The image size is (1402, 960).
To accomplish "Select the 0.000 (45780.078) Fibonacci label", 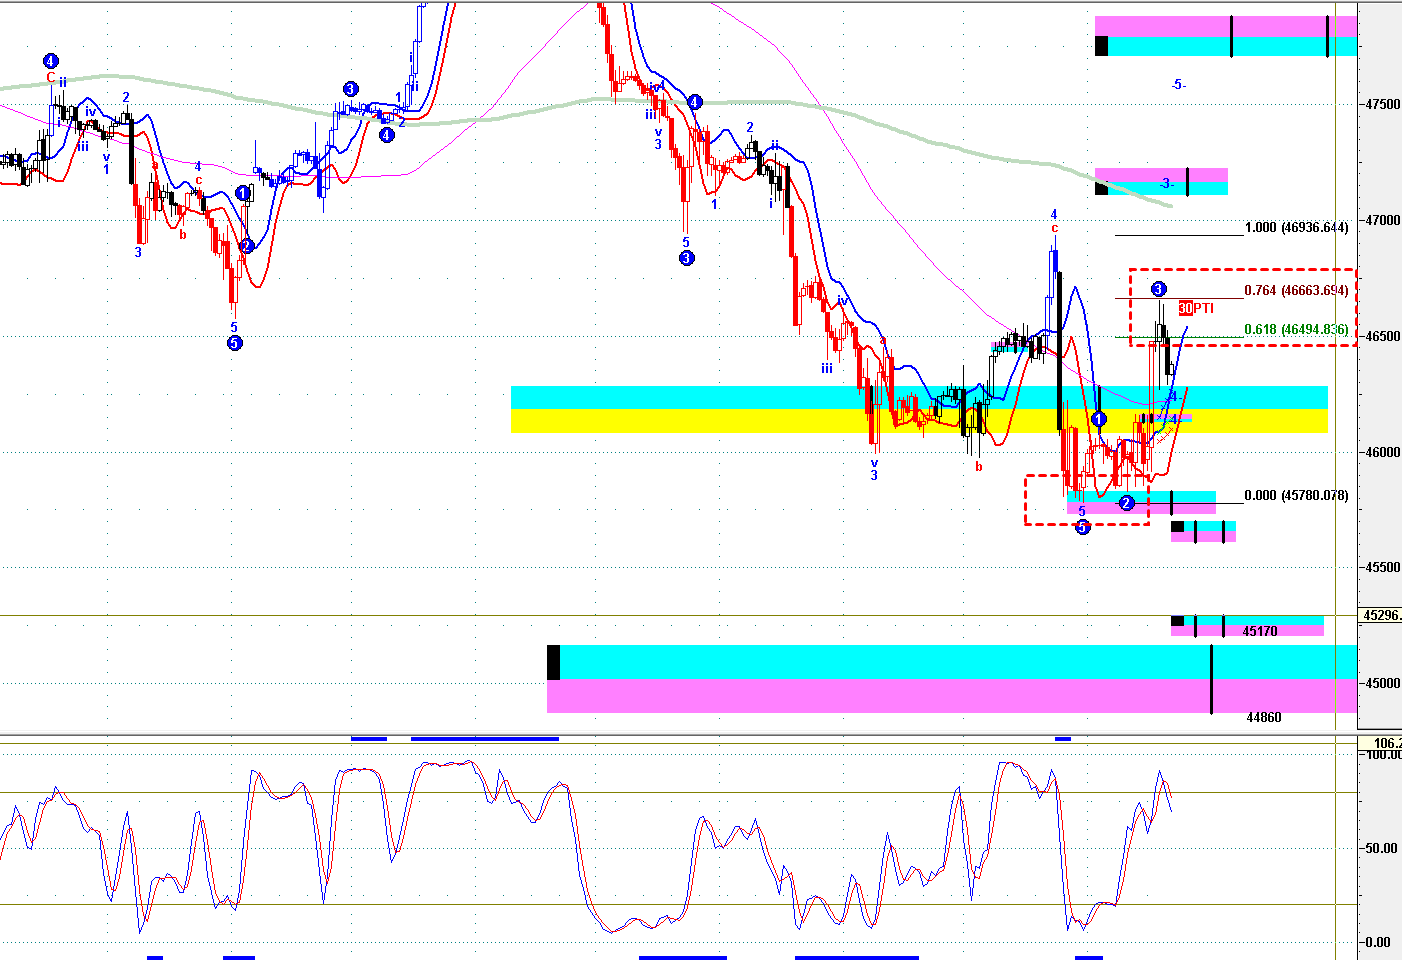I will click(1296, 496).
